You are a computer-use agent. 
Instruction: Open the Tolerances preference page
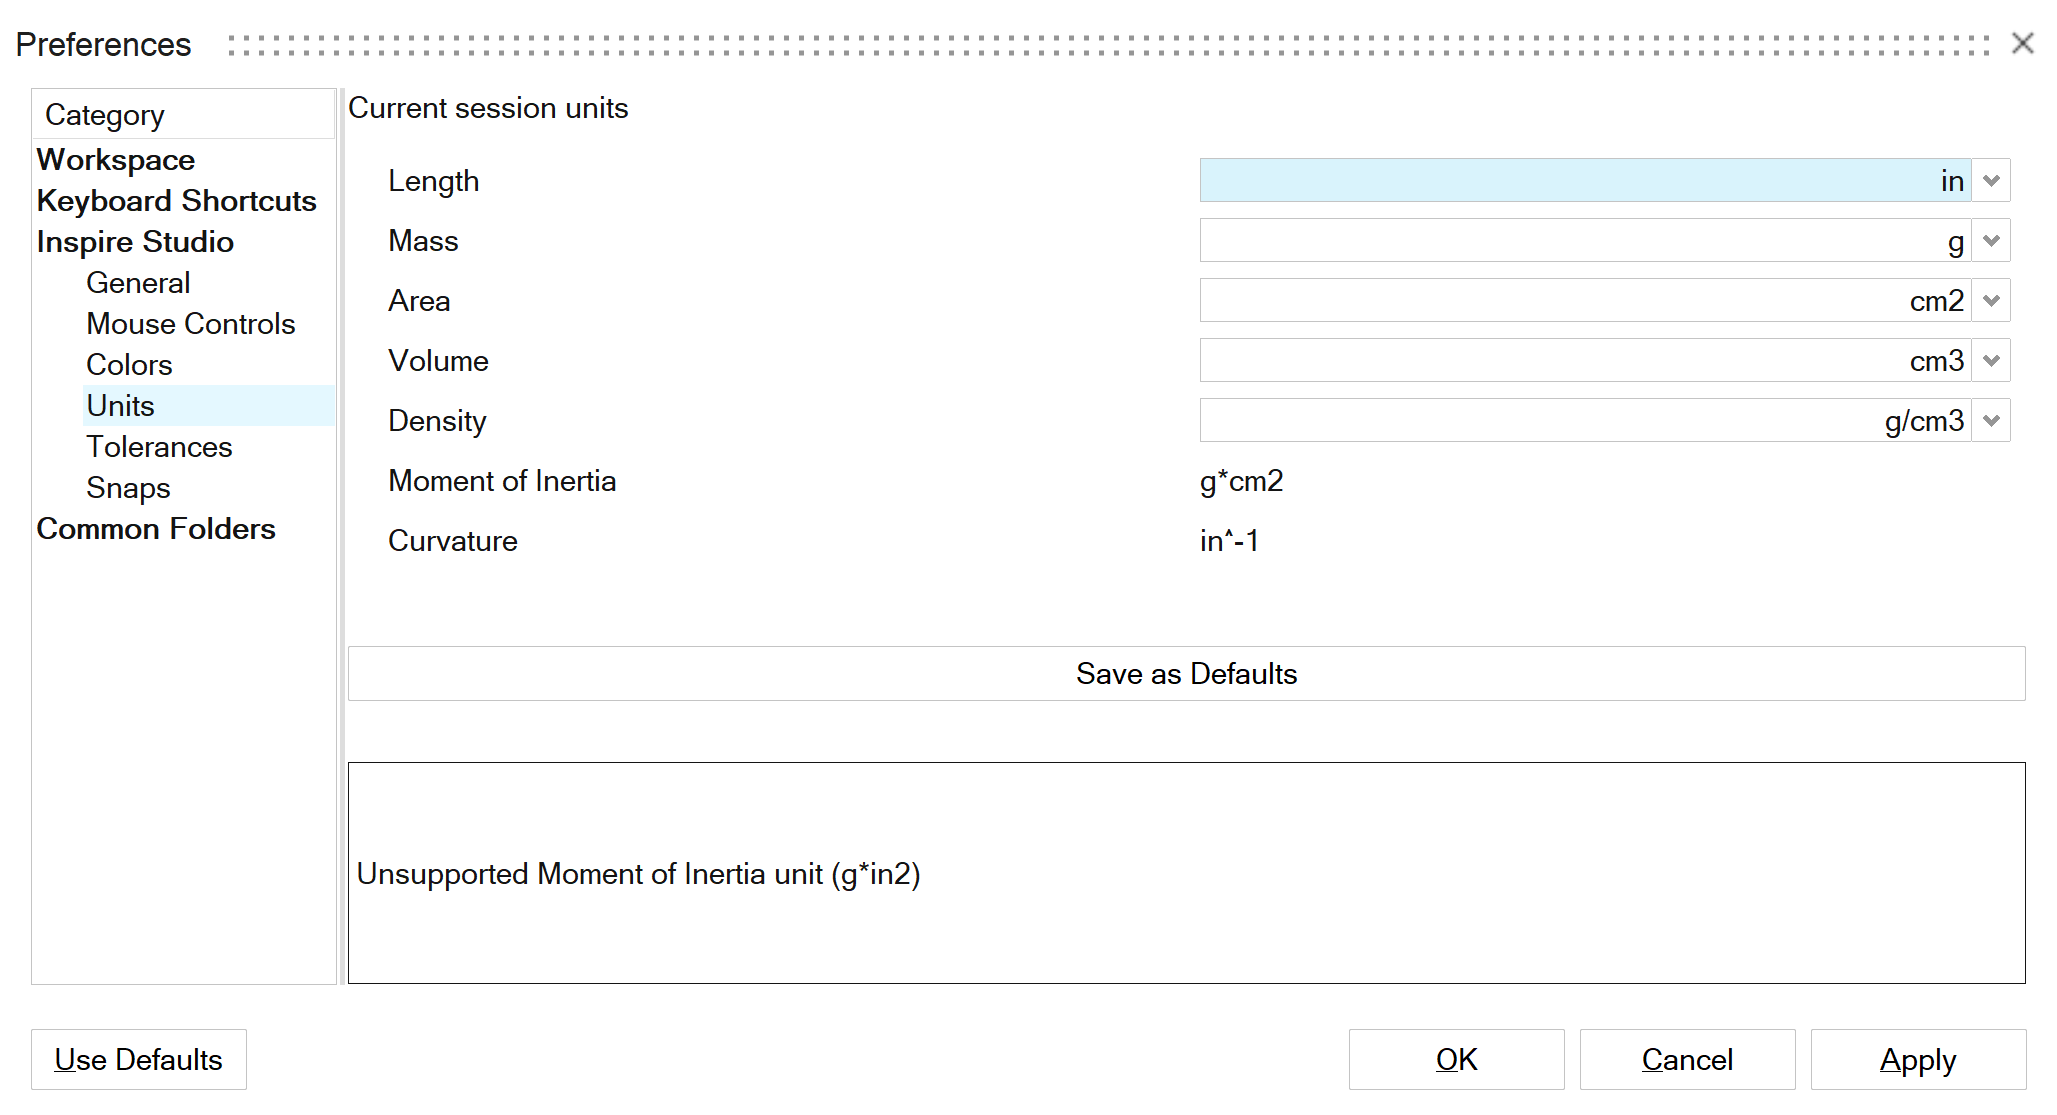tap(159, 447)
